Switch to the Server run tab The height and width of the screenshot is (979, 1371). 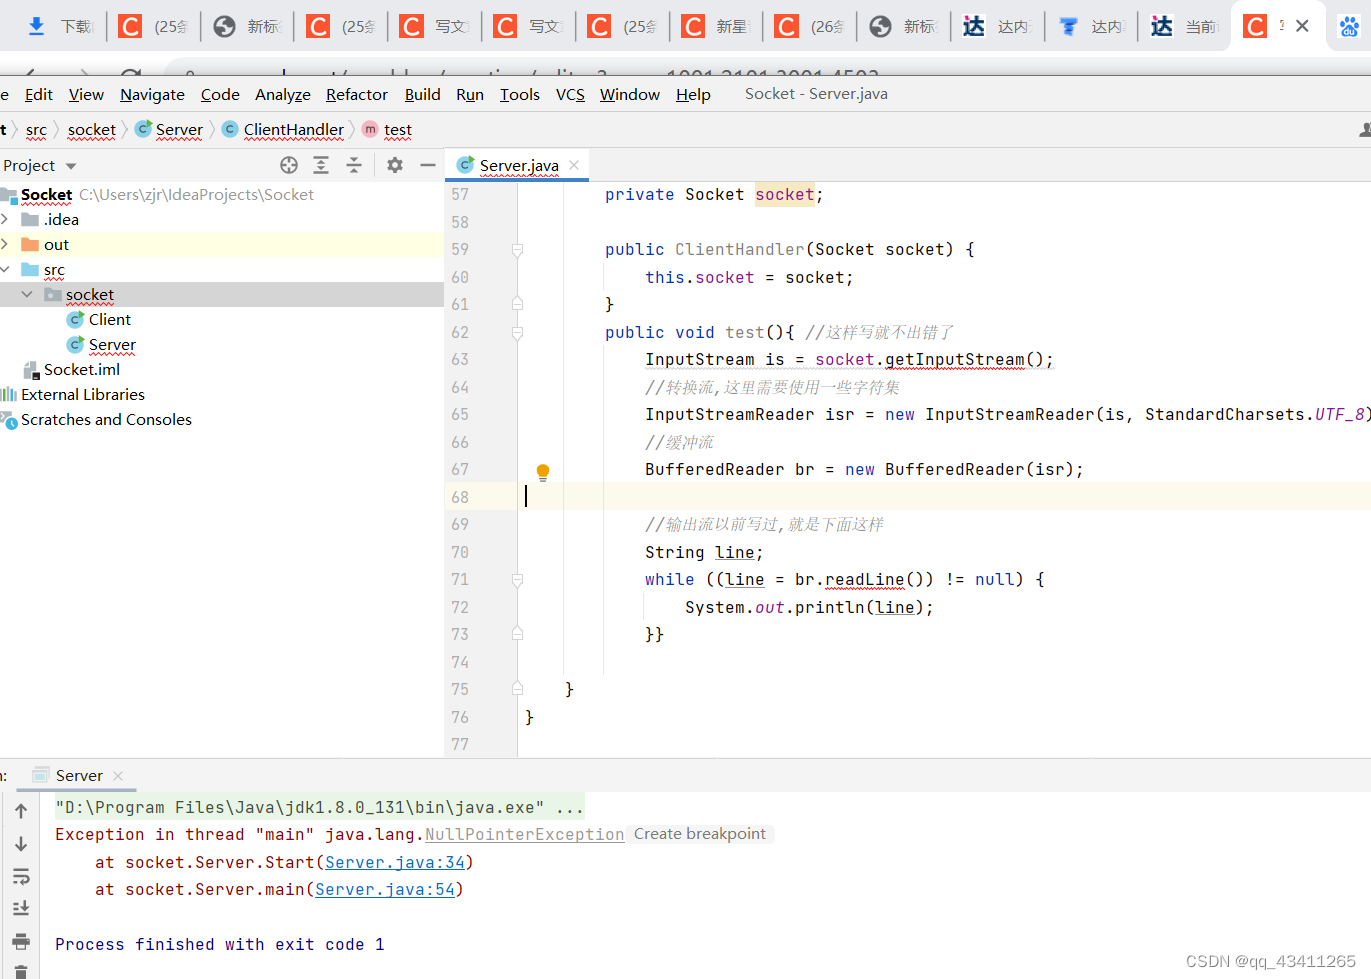[78, 775]
